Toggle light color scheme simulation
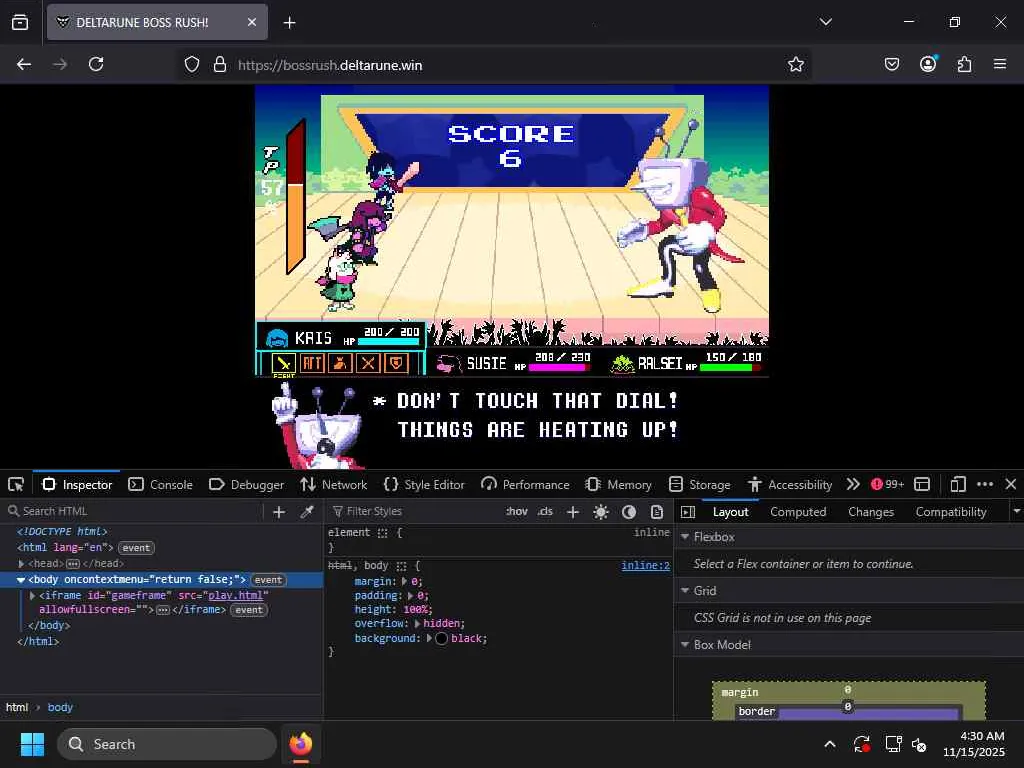 [601, 512]
